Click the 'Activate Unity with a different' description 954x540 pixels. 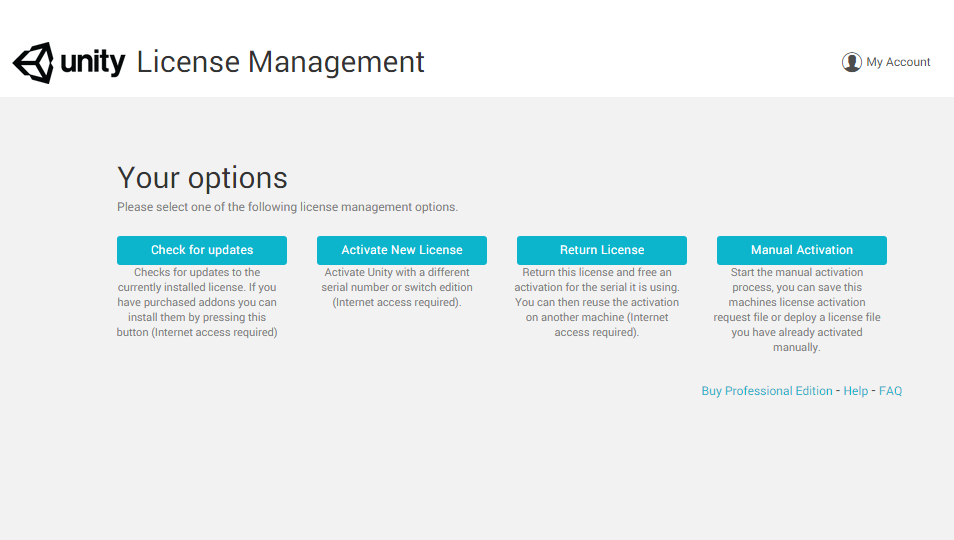click(397, 287)
